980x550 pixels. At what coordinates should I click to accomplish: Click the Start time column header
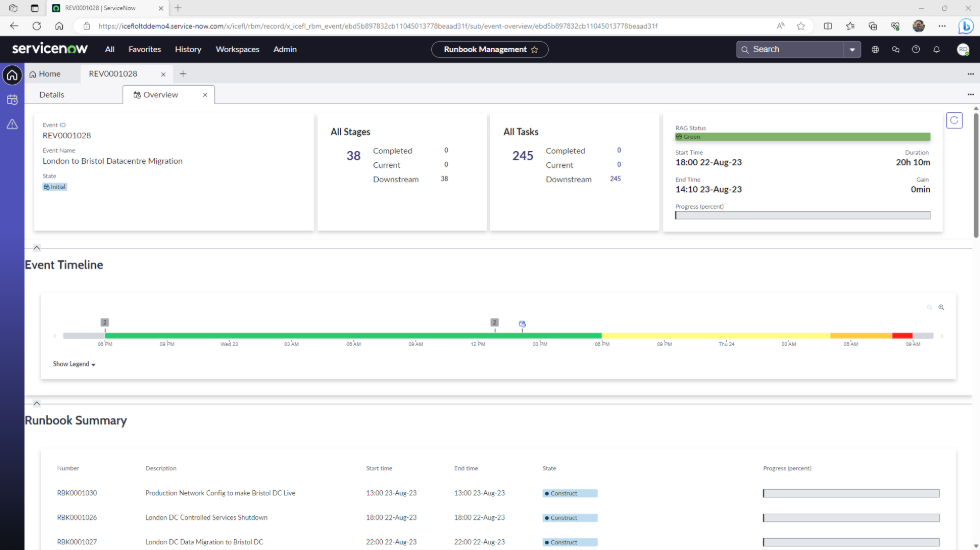point(379,468)
